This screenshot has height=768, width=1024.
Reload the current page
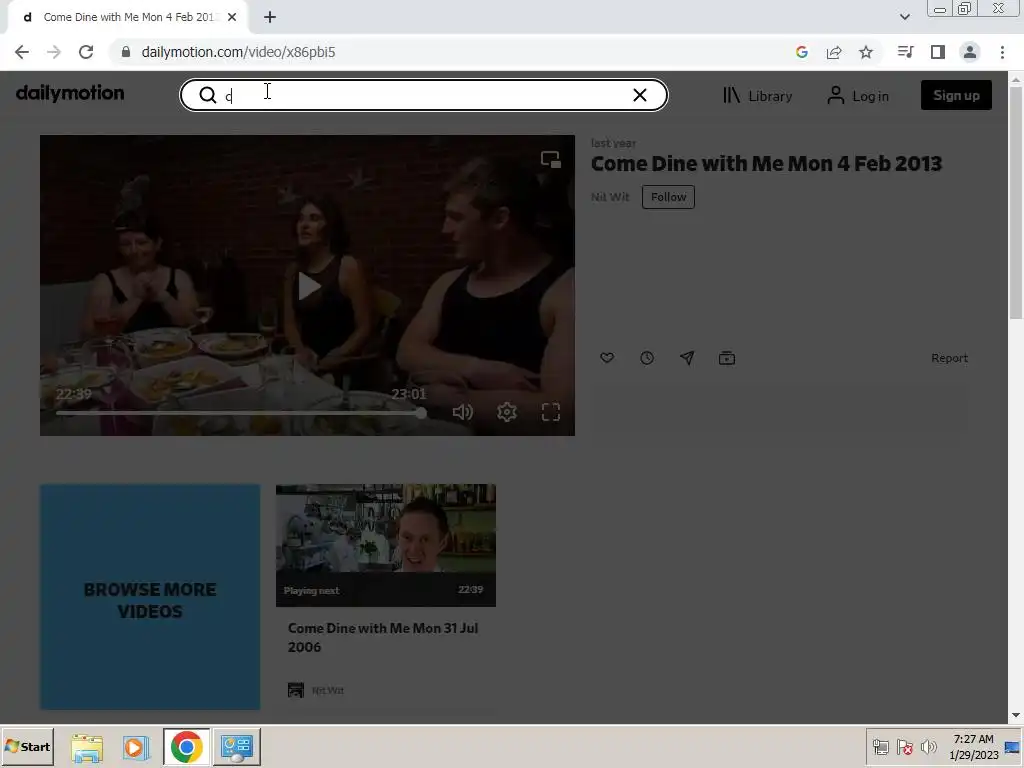click(x=86, y=52)
